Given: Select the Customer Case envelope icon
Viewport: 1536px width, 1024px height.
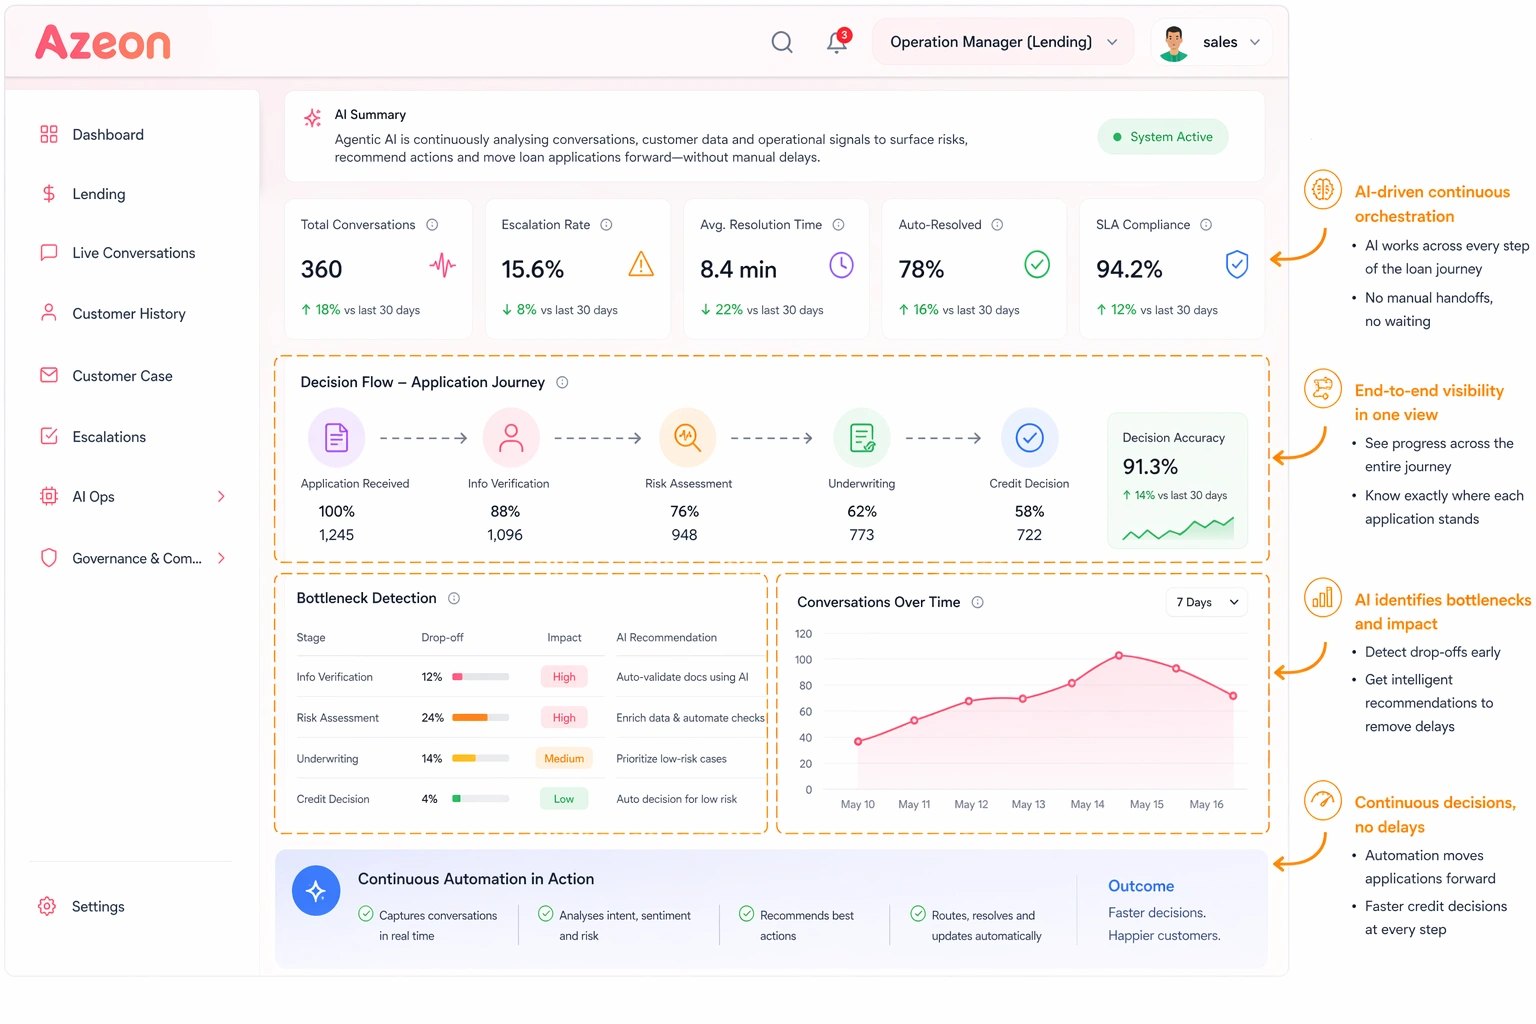Looking at the screenshot, I should 48,375.
